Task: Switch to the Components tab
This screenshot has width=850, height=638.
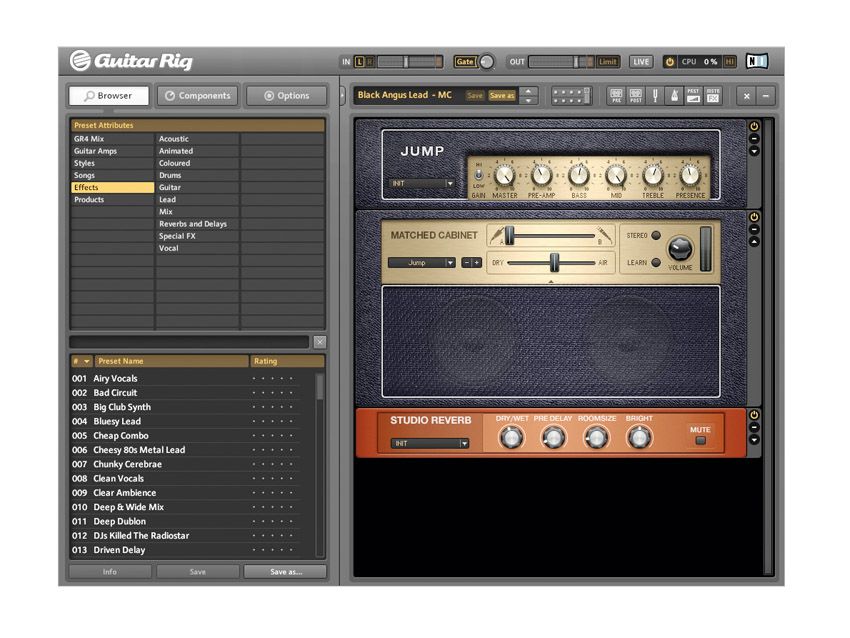Action: click(197, 95)
